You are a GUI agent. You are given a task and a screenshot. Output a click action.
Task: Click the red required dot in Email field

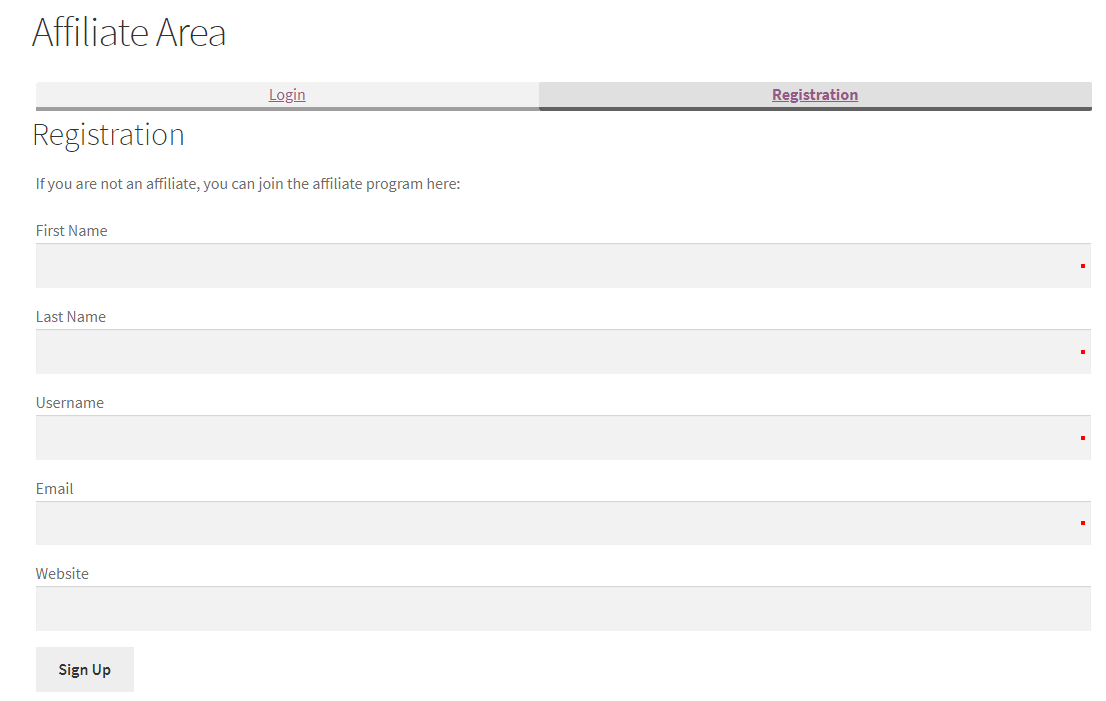pos(1082,523)
